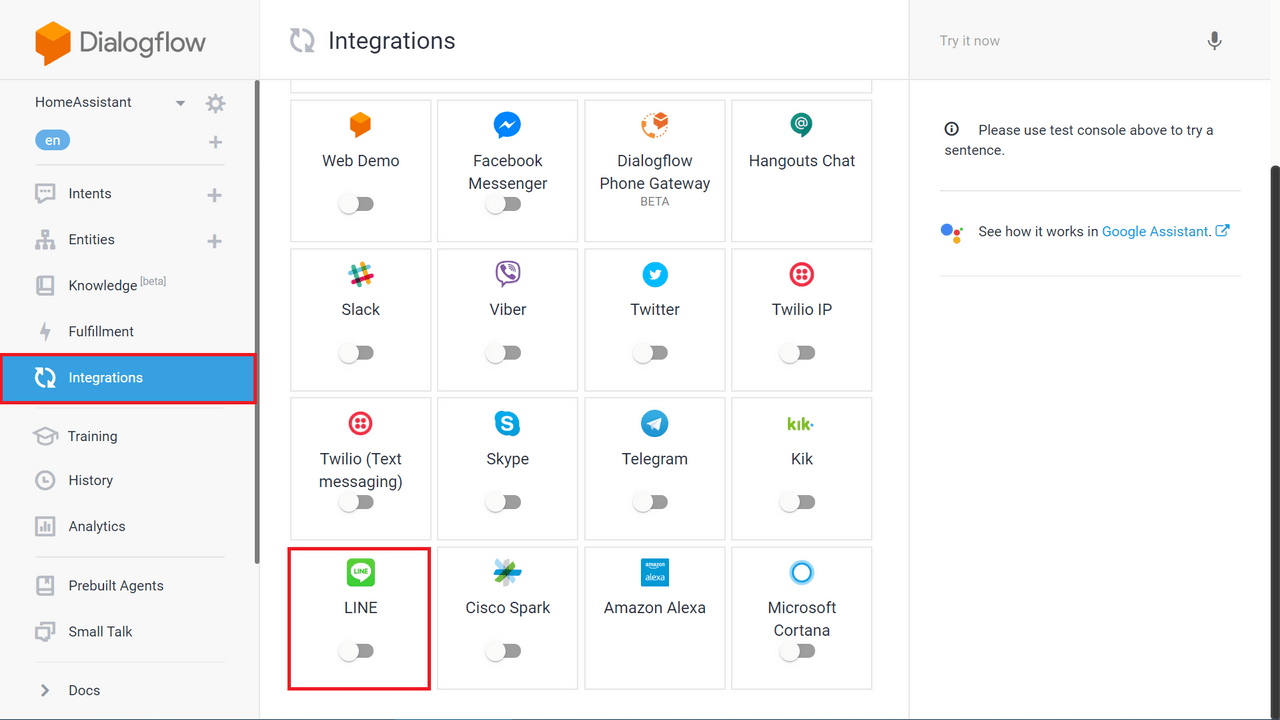Open the Dialogflow Phone Gateway card
This screenshot has height=720, width=1280.
tap(654, 170)
